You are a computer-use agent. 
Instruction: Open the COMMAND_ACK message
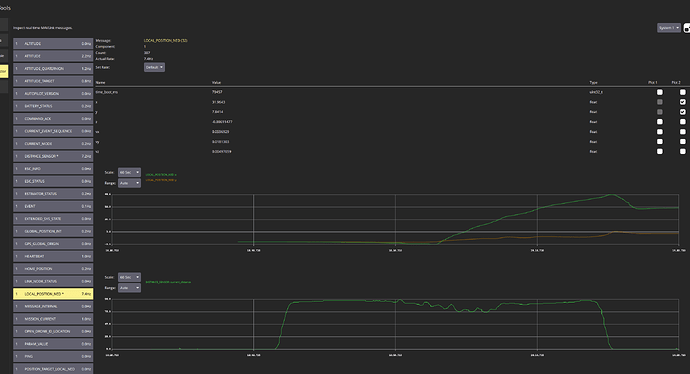click(x=53, y=118)
